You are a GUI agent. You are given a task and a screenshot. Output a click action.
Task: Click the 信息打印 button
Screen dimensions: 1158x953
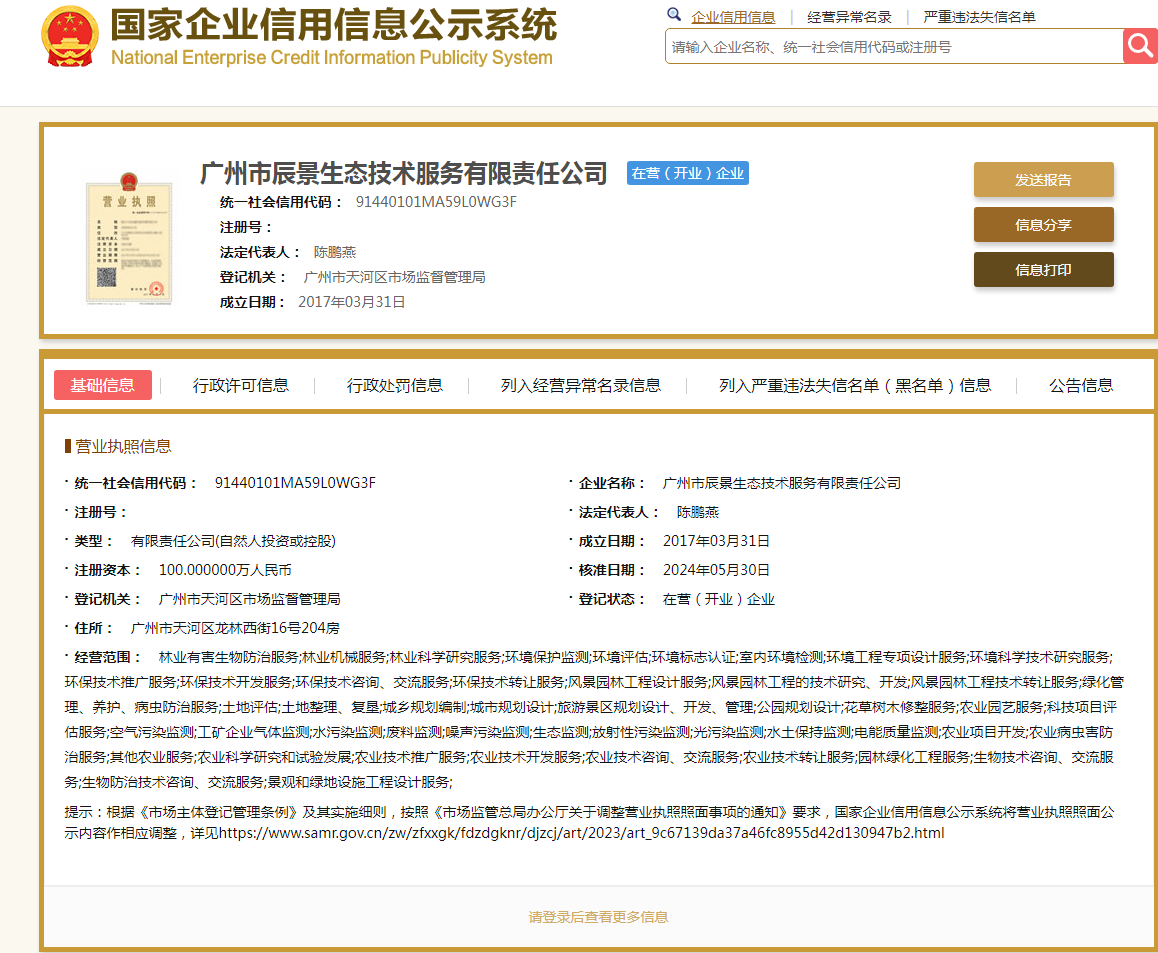[1043, 269]
